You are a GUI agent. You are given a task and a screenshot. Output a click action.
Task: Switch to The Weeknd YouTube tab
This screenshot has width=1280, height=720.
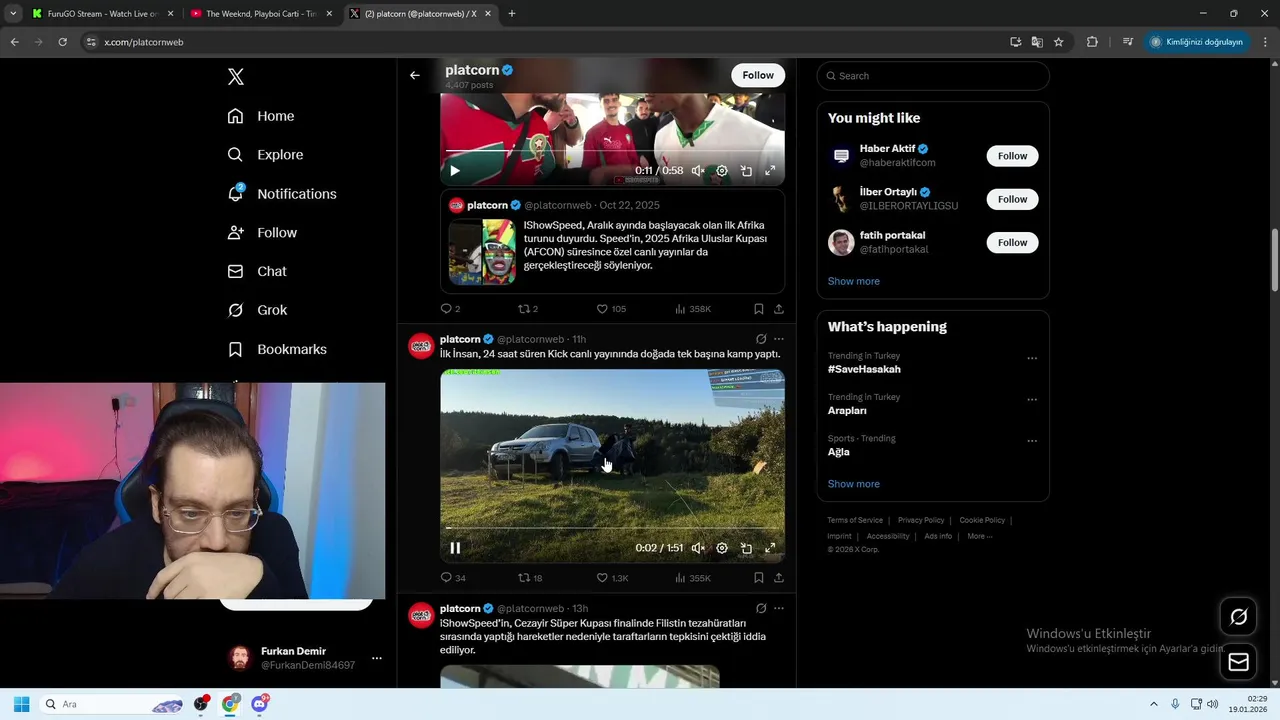tap(260, 14)
